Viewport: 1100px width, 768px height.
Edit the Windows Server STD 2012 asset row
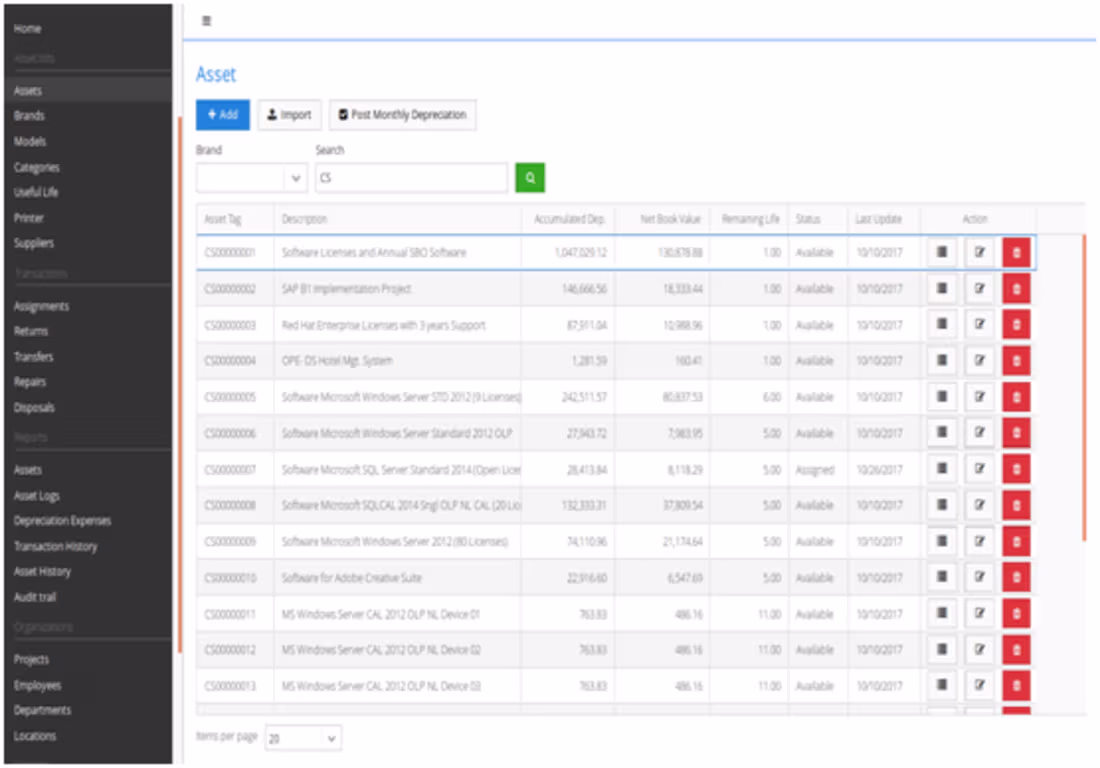click(x=979, y=396)
